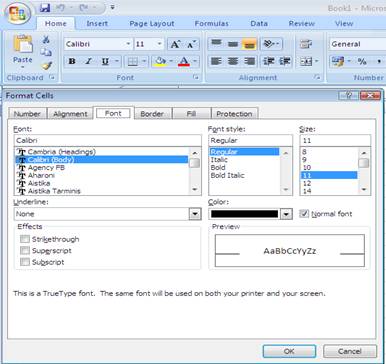
Task: Decrease indent in Alignment group
Action: click(269, 61)
